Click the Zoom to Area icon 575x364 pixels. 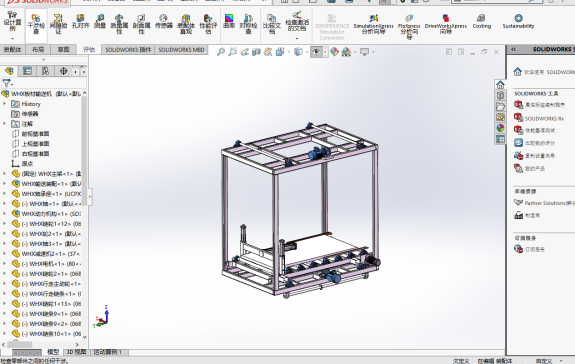[x=232, y=52]
